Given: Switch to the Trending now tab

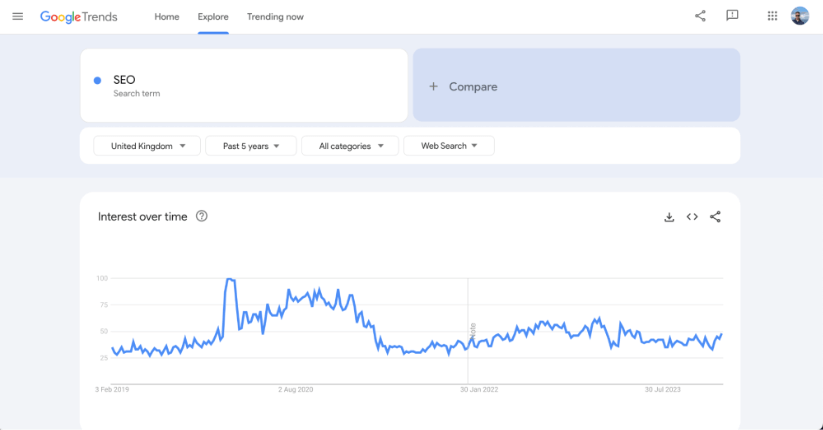Looking at the screenshot, I should tap(275, 17).
